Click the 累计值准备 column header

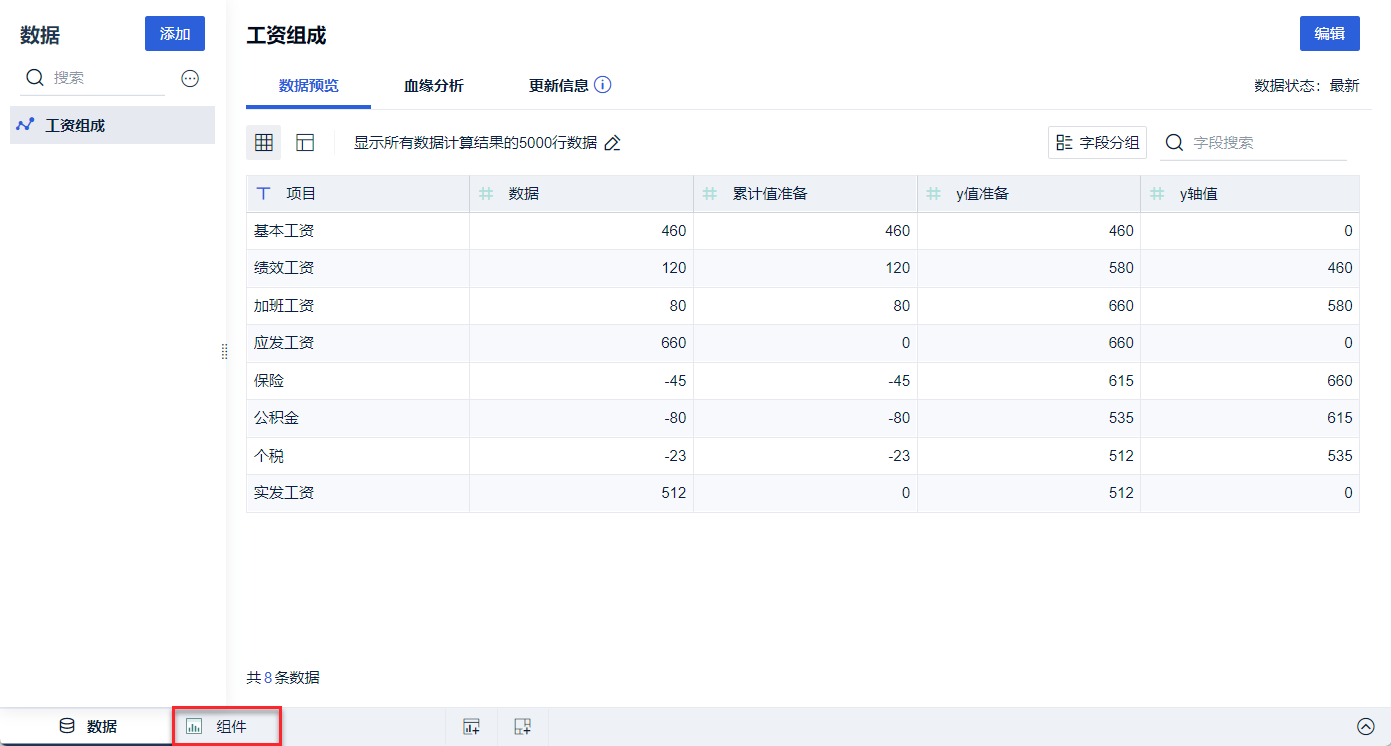[x=806, y=194]
